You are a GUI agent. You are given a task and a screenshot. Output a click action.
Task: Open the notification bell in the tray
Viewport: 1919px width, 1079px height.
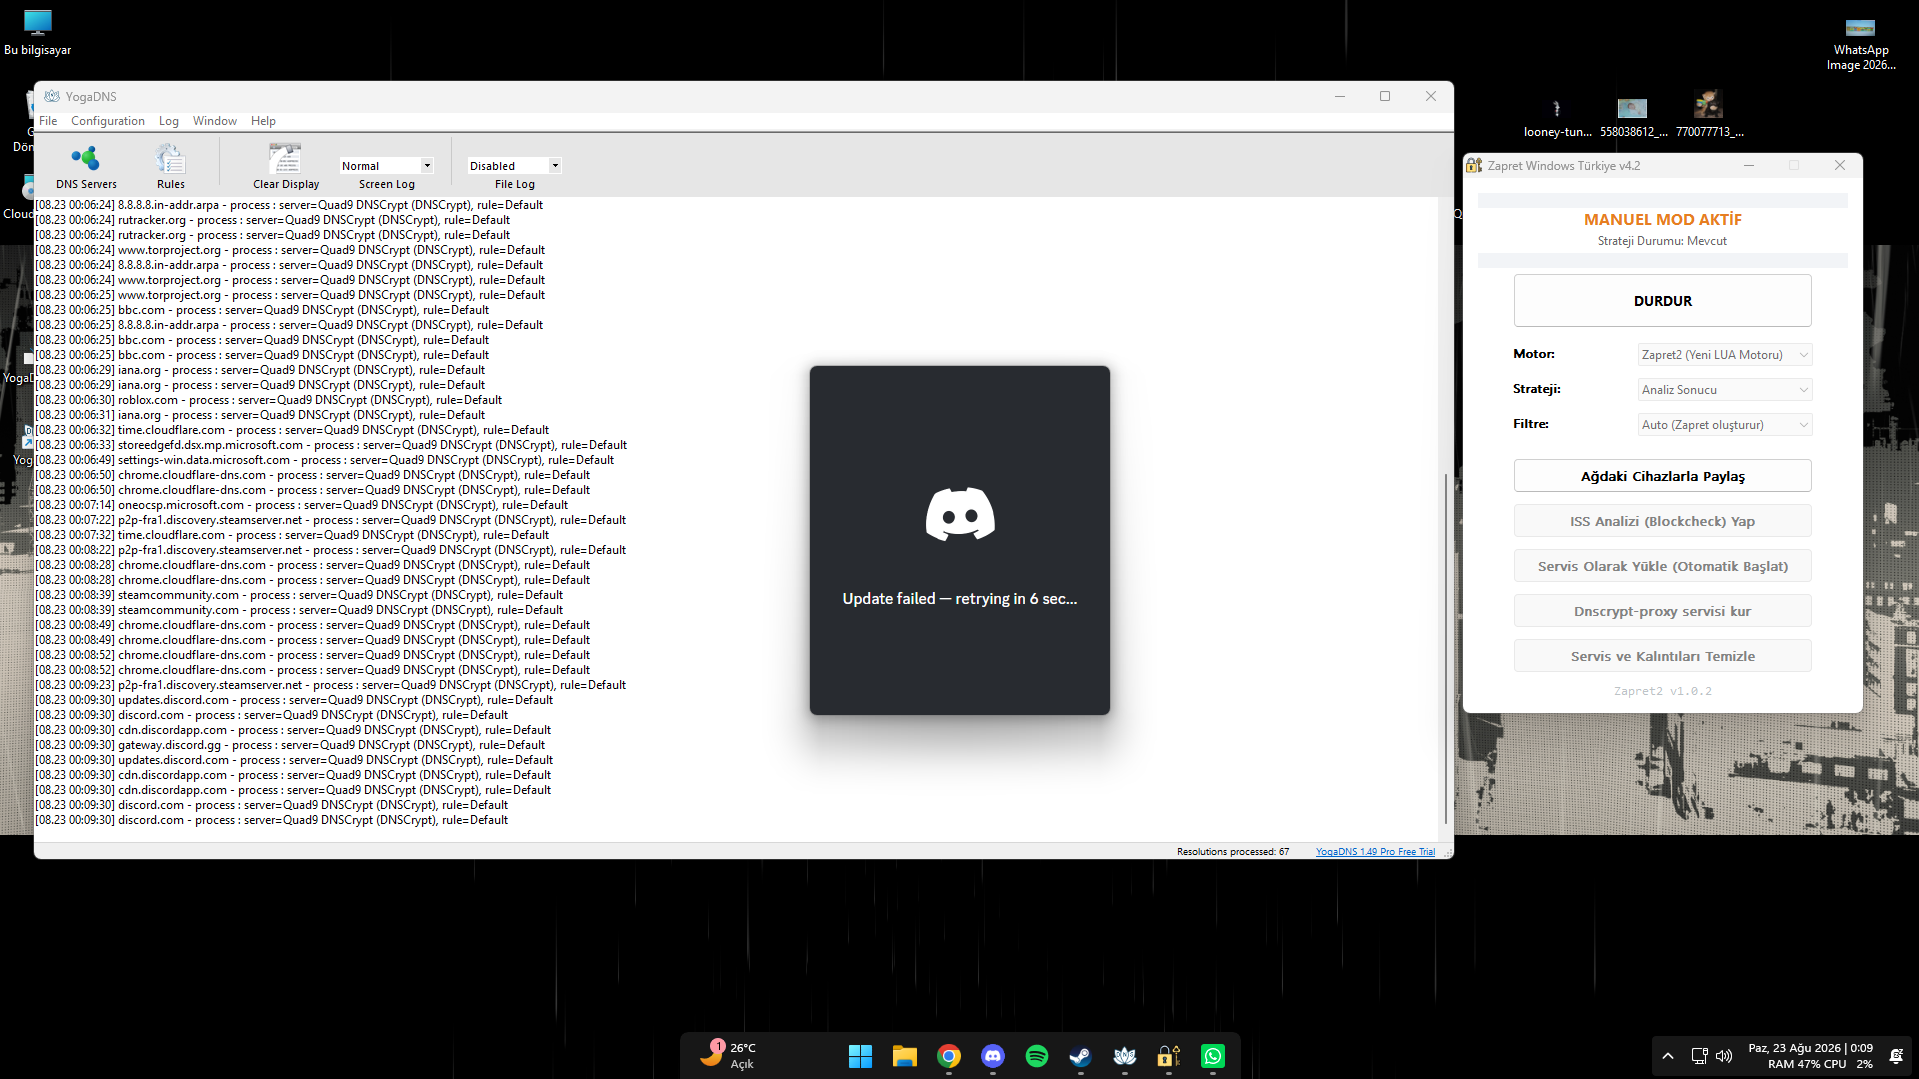(x=1896, y=1056)
